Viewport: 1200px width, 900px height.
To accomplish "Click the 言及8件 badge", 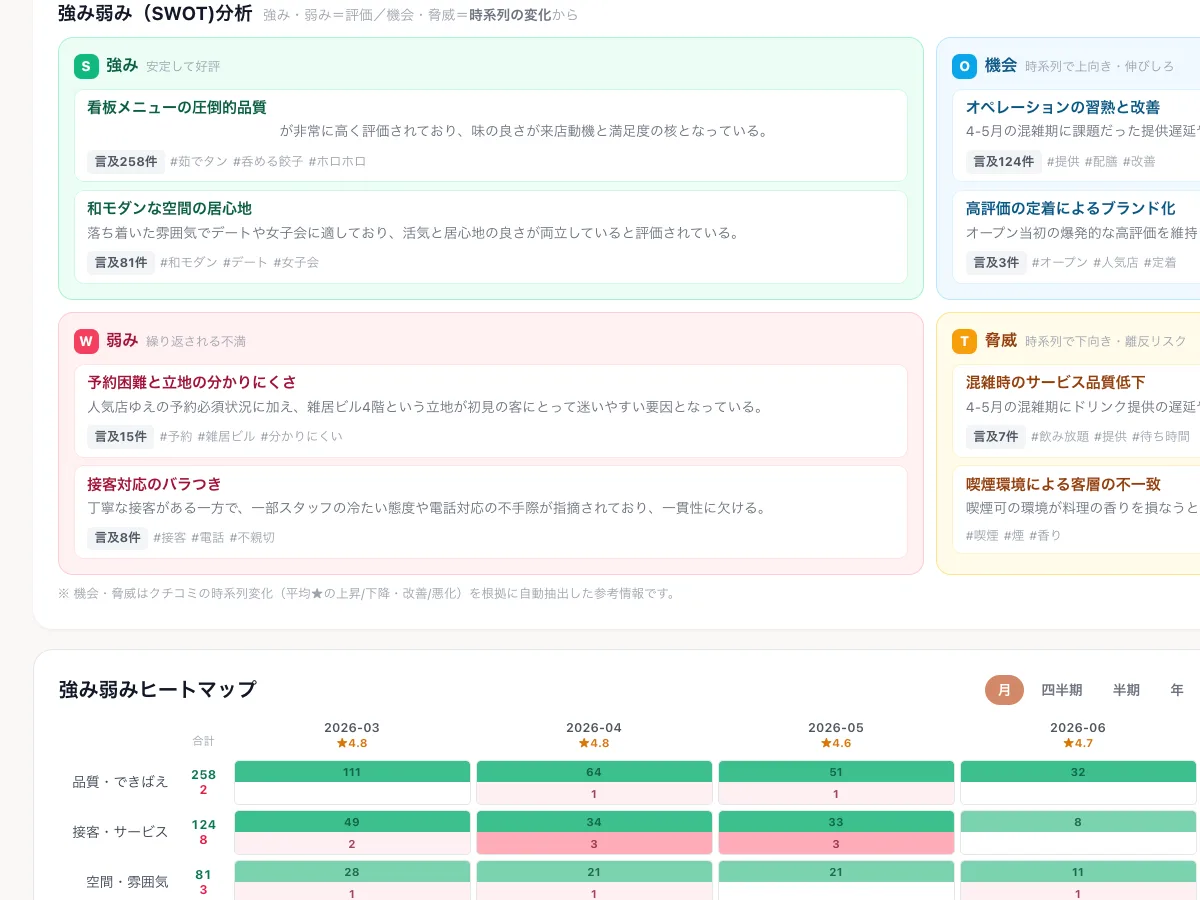I will coord(117,537).
